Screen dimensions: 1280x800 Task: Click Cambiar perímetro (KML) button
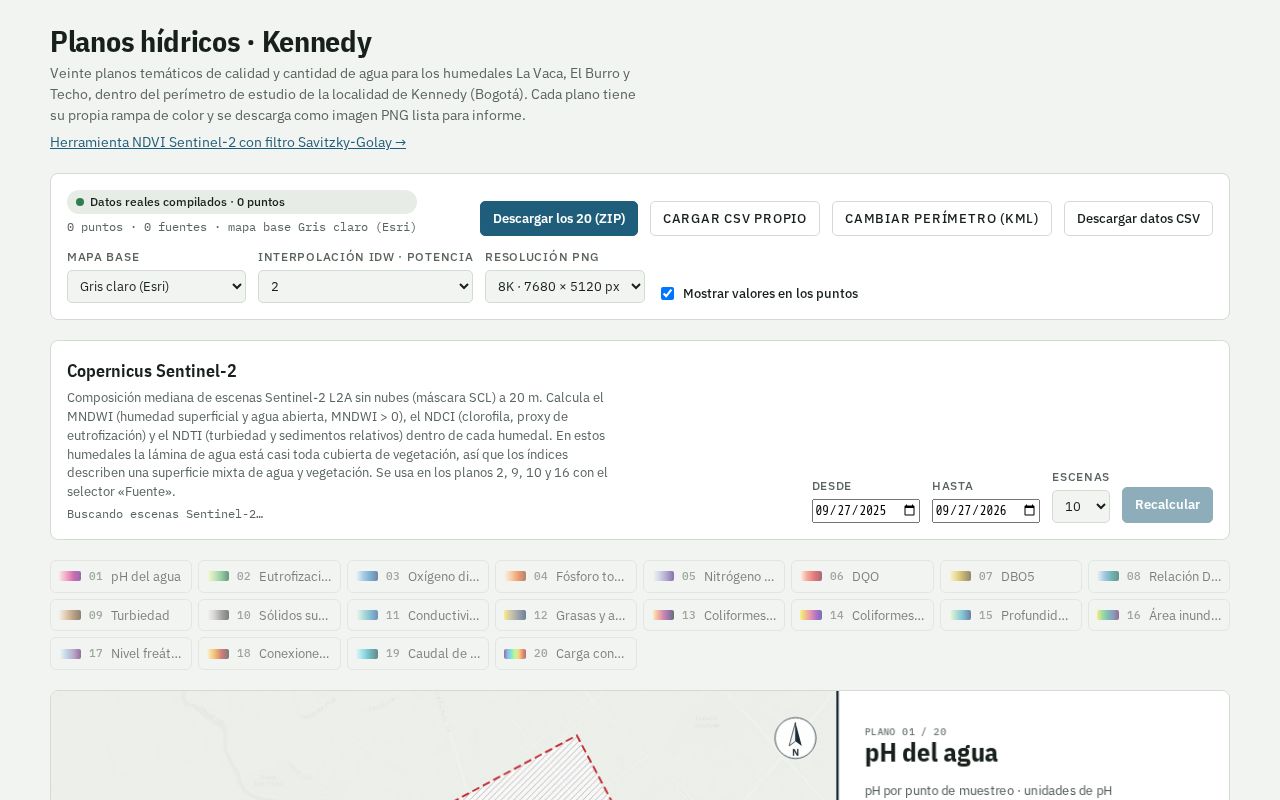pyautogui.click(x=942, y=219)
